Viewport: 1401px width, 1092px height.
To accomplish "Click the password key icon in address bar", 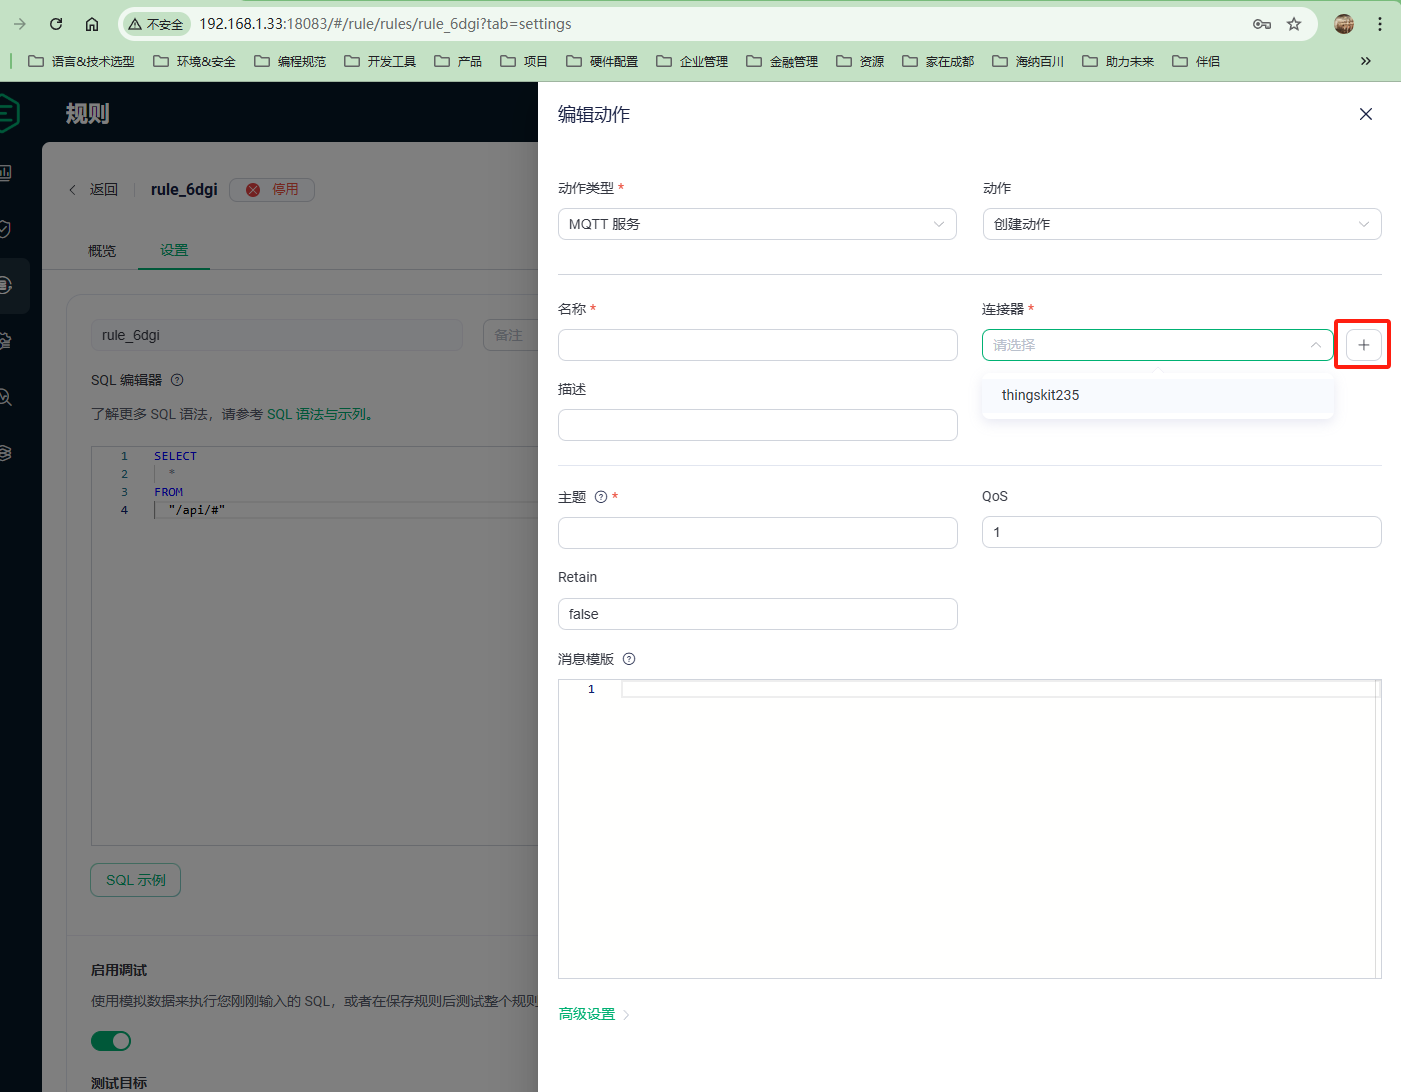I will pos(1262,24).
